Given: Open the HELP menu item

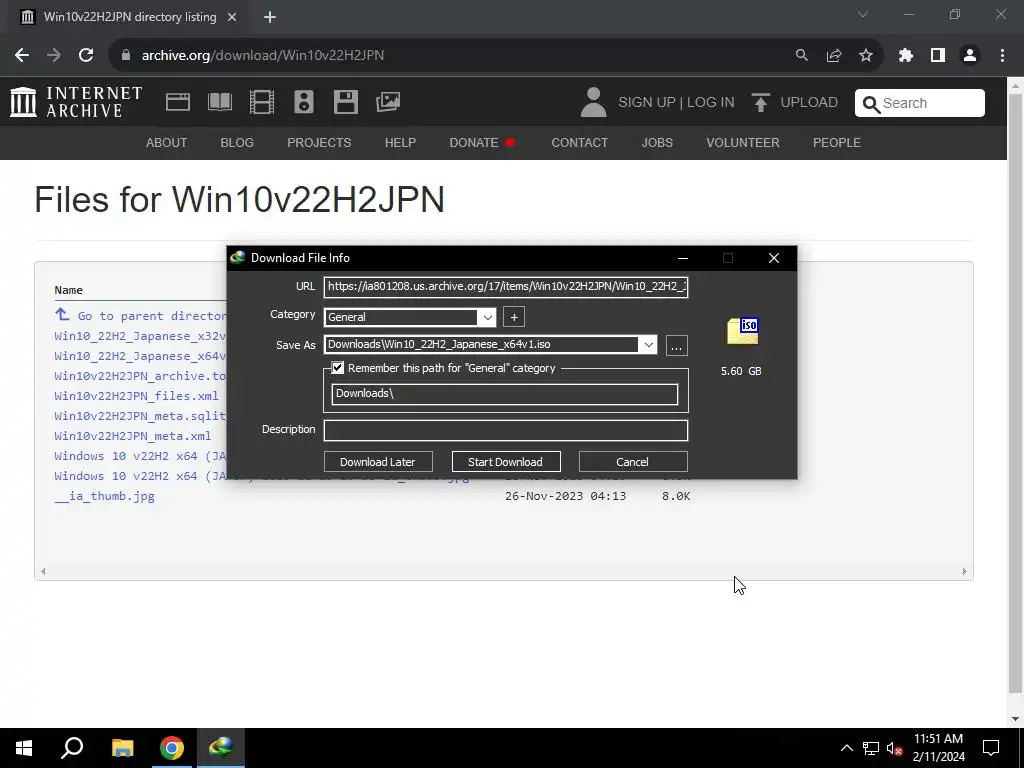Looking at the screenshot, I should pos(400,142).
